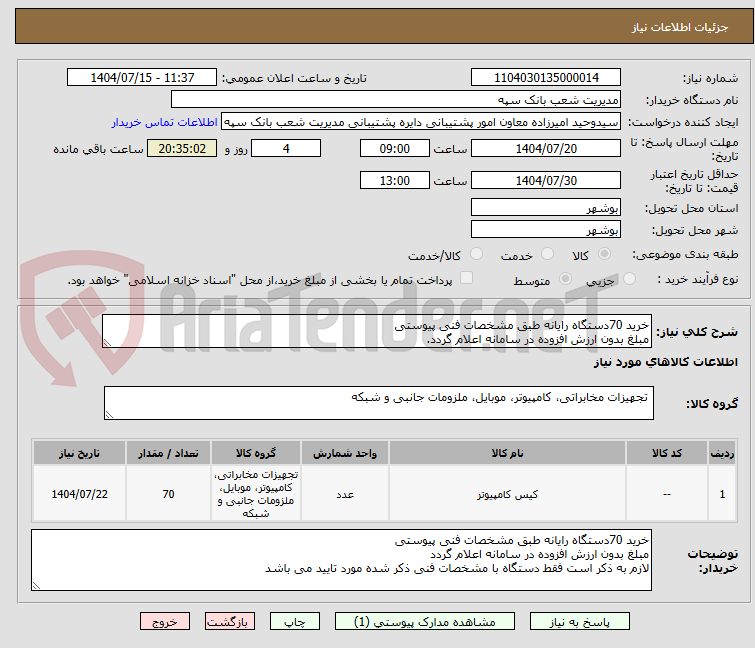Open اطلاعات تماس خریدار link
The width and height of the screenshot is (755, 648).
coord(165,122)
